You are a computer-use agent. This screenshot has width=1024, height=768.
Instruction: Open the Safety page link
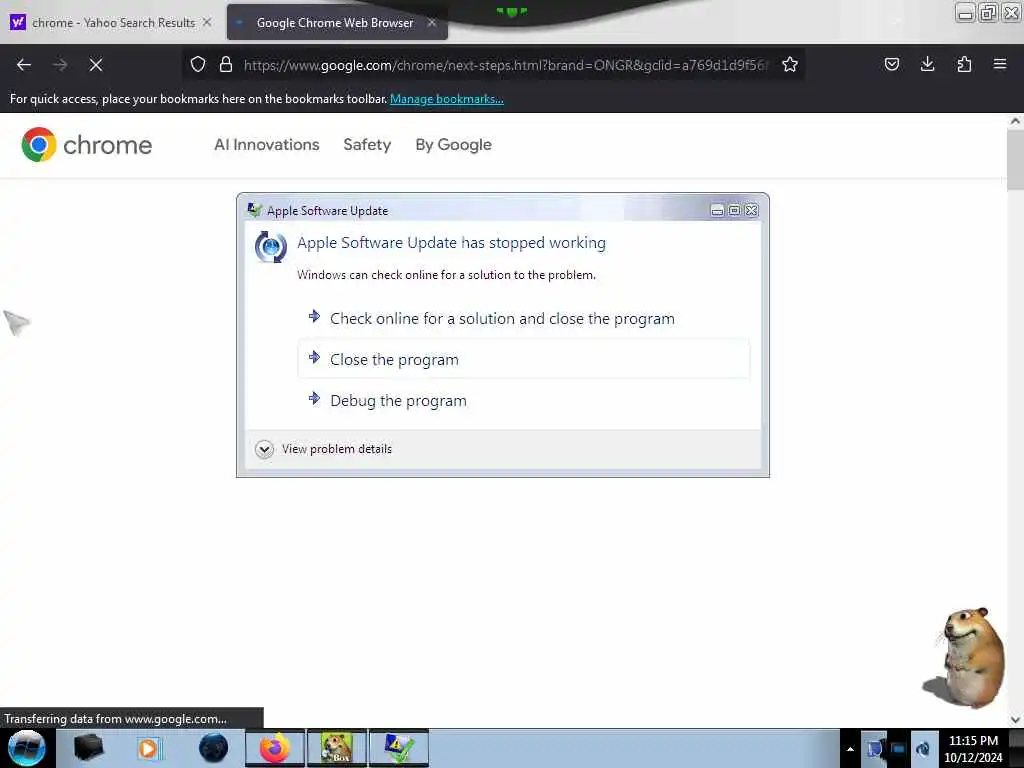tap(367, 144)
